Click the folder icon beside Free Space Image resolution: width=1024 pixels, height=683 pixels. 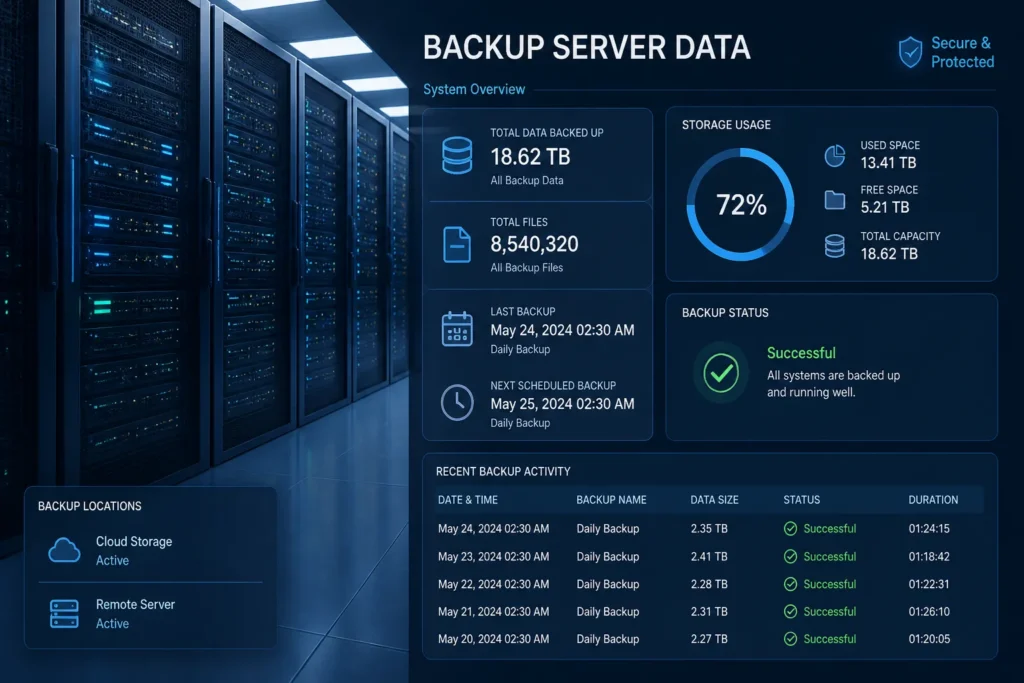pyautogui.click(x=835, y=200)
